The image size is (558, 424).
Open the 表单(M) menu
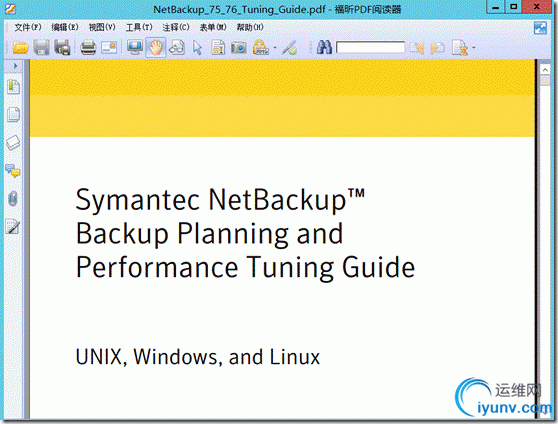point(213,27)
